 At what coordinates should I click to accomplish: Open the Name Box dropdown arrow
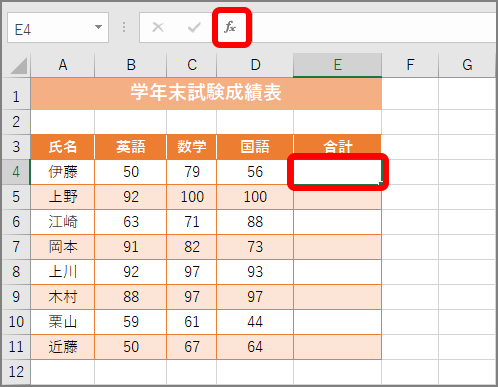(98, 27)
